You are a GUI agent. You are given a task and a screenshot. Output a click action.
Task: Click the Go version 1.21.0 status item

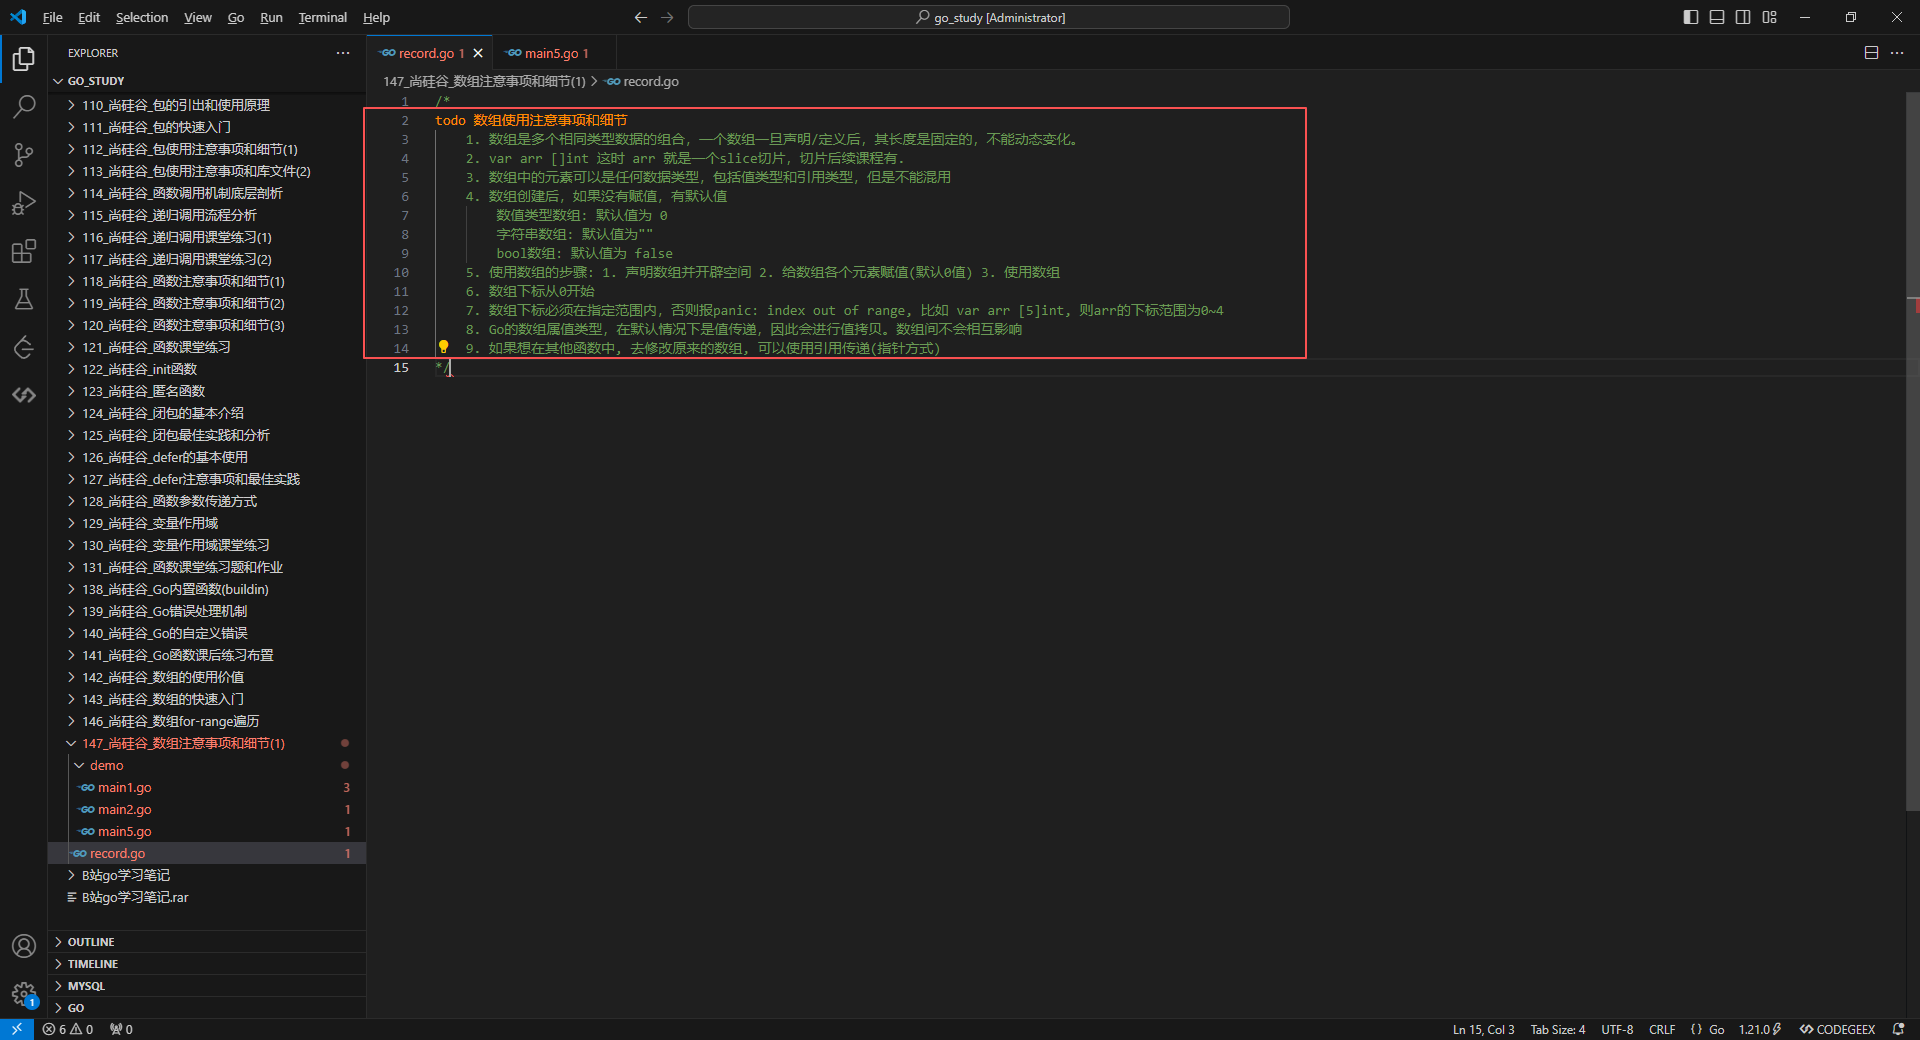pyautogui.click(x=1760, y=1029)
